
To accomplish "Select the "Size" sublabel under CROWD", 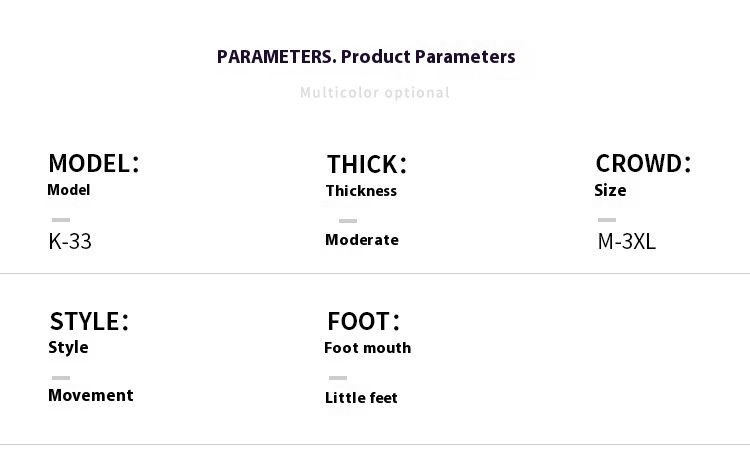I will click(x=610, y=190).
